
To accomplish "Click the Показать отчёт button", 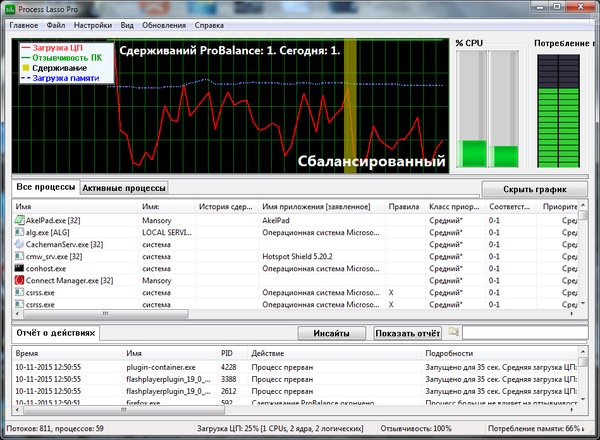I will pos(408,333).
